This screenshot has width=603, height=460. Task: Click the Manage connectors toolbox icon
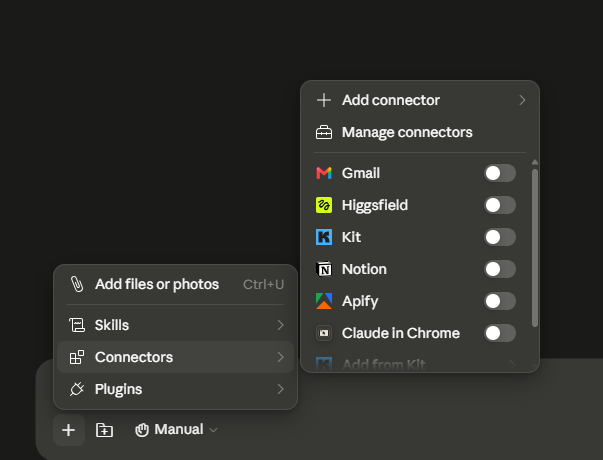pyautogui.click(x=324, y=132)
